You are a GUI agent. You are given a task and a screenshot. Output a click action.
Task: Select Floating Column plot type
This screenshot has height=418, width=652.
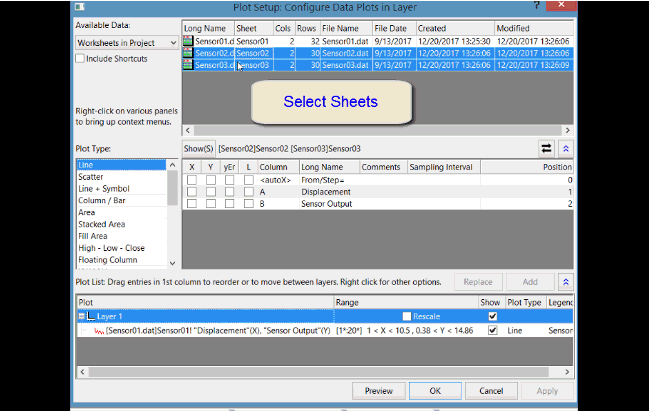(x=121, y=260)
